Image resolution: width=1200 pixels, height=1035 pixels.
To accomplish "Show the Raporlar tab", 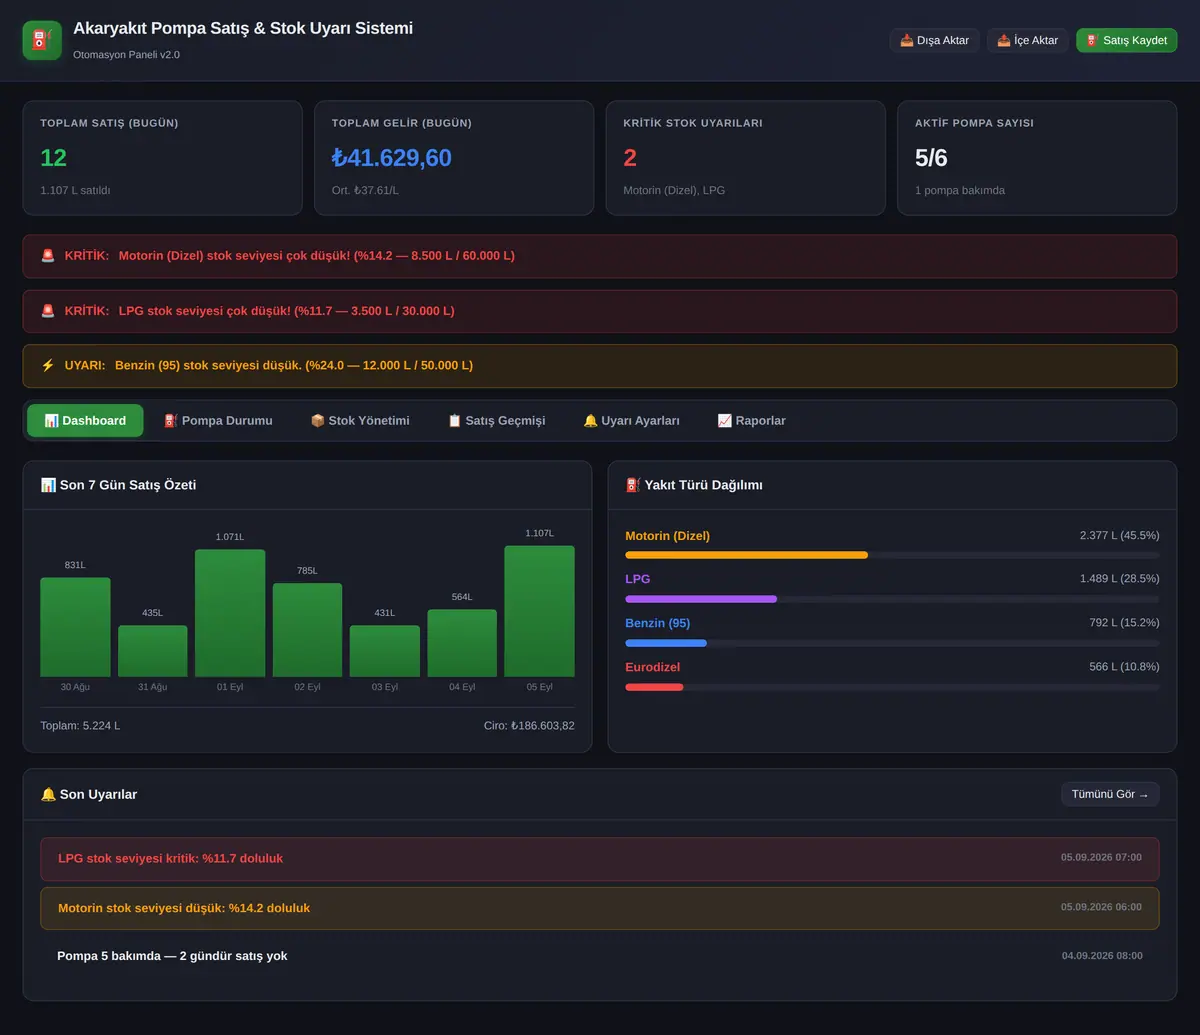I will tap(751, 421).
